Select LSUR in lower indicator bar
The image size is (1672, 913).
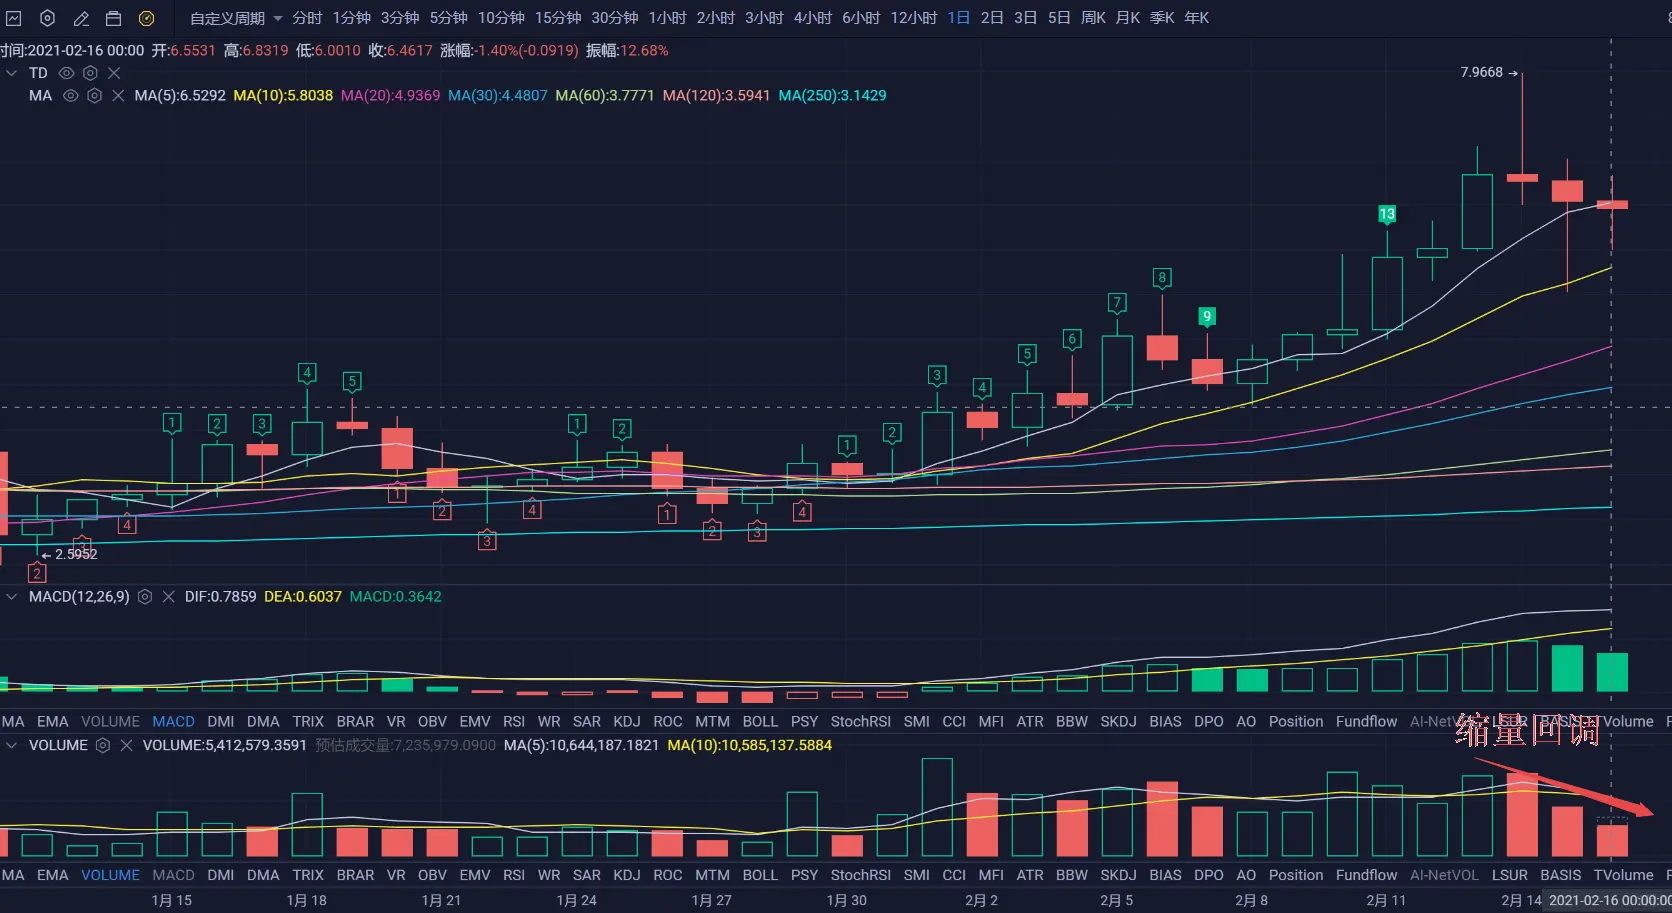click(x=1510, y=875)
